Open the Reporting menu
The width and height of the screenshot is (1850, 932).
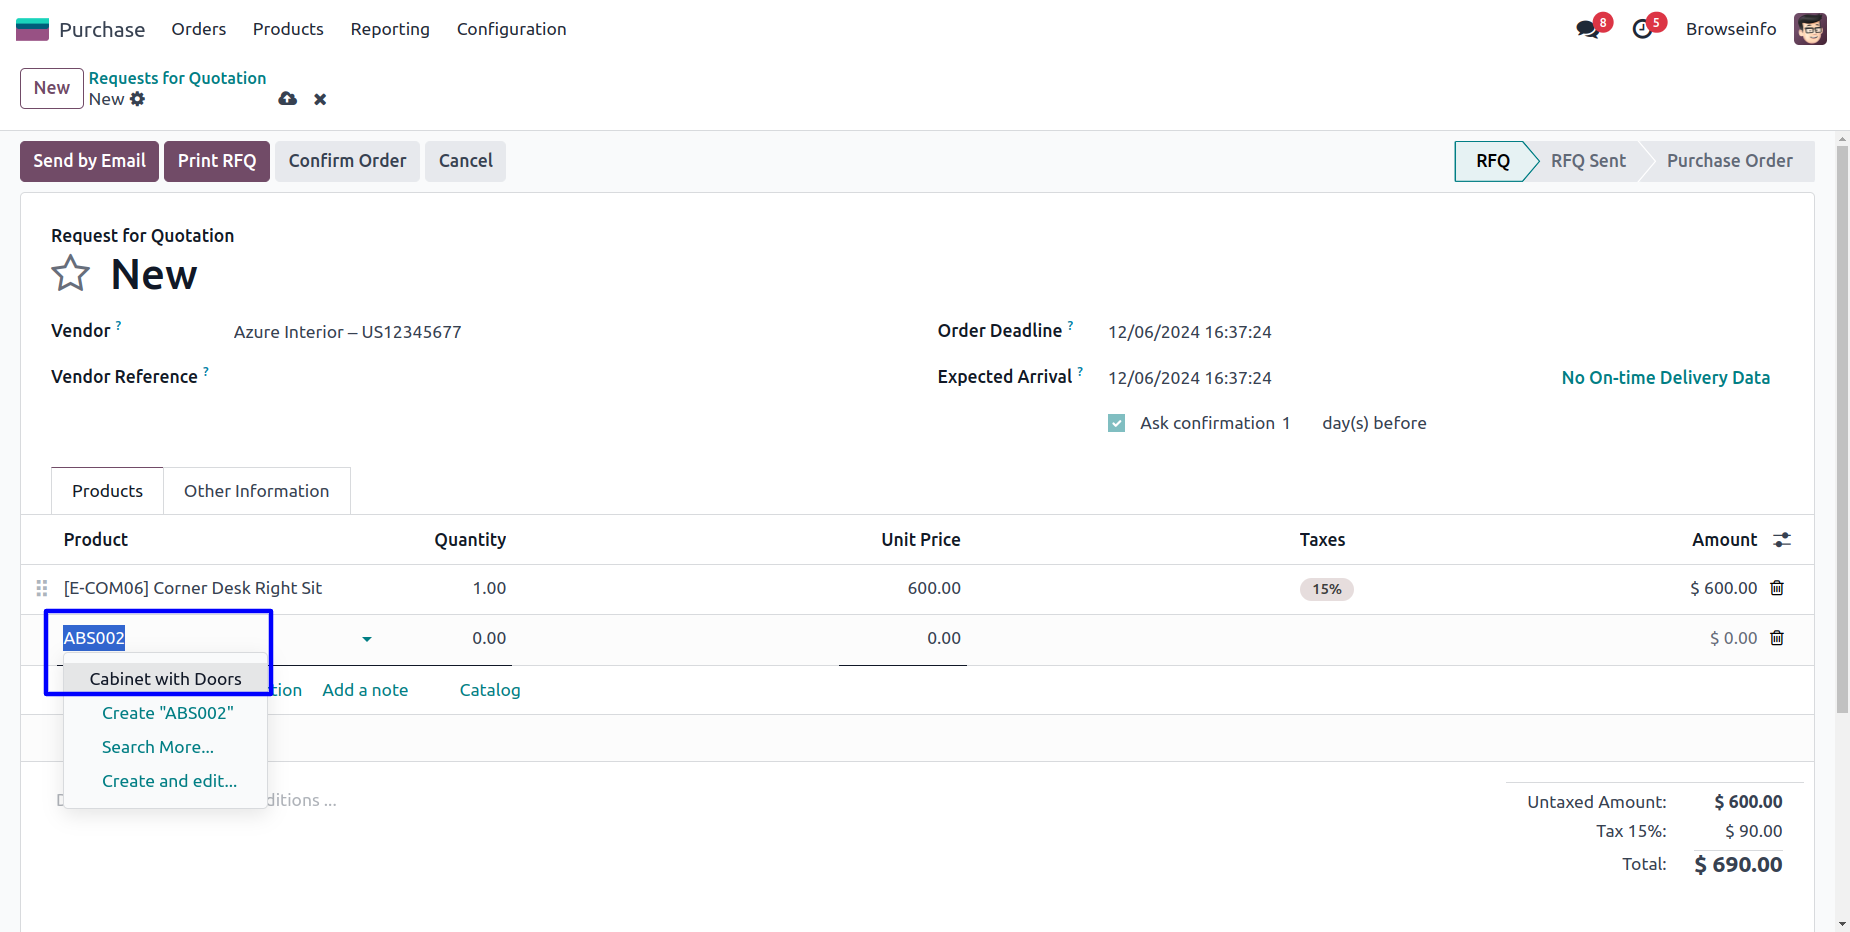coord(390,29)
